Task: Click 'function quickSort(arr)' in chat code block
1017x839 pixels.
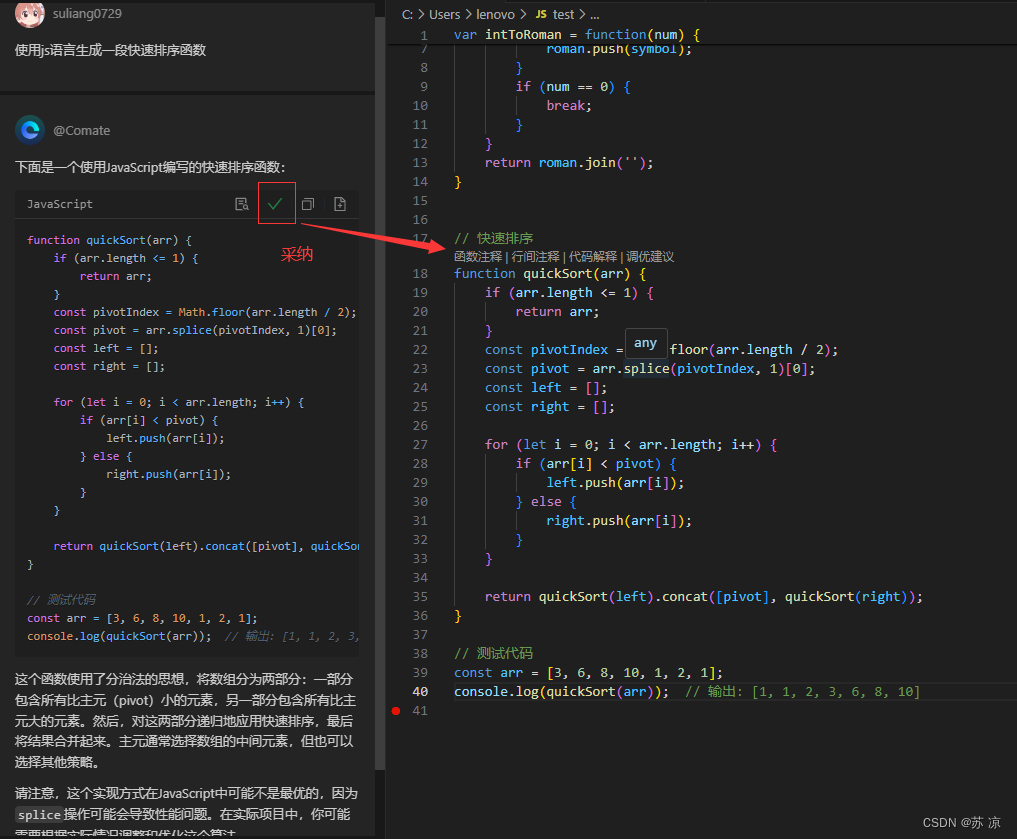Action: coord(109,240)
